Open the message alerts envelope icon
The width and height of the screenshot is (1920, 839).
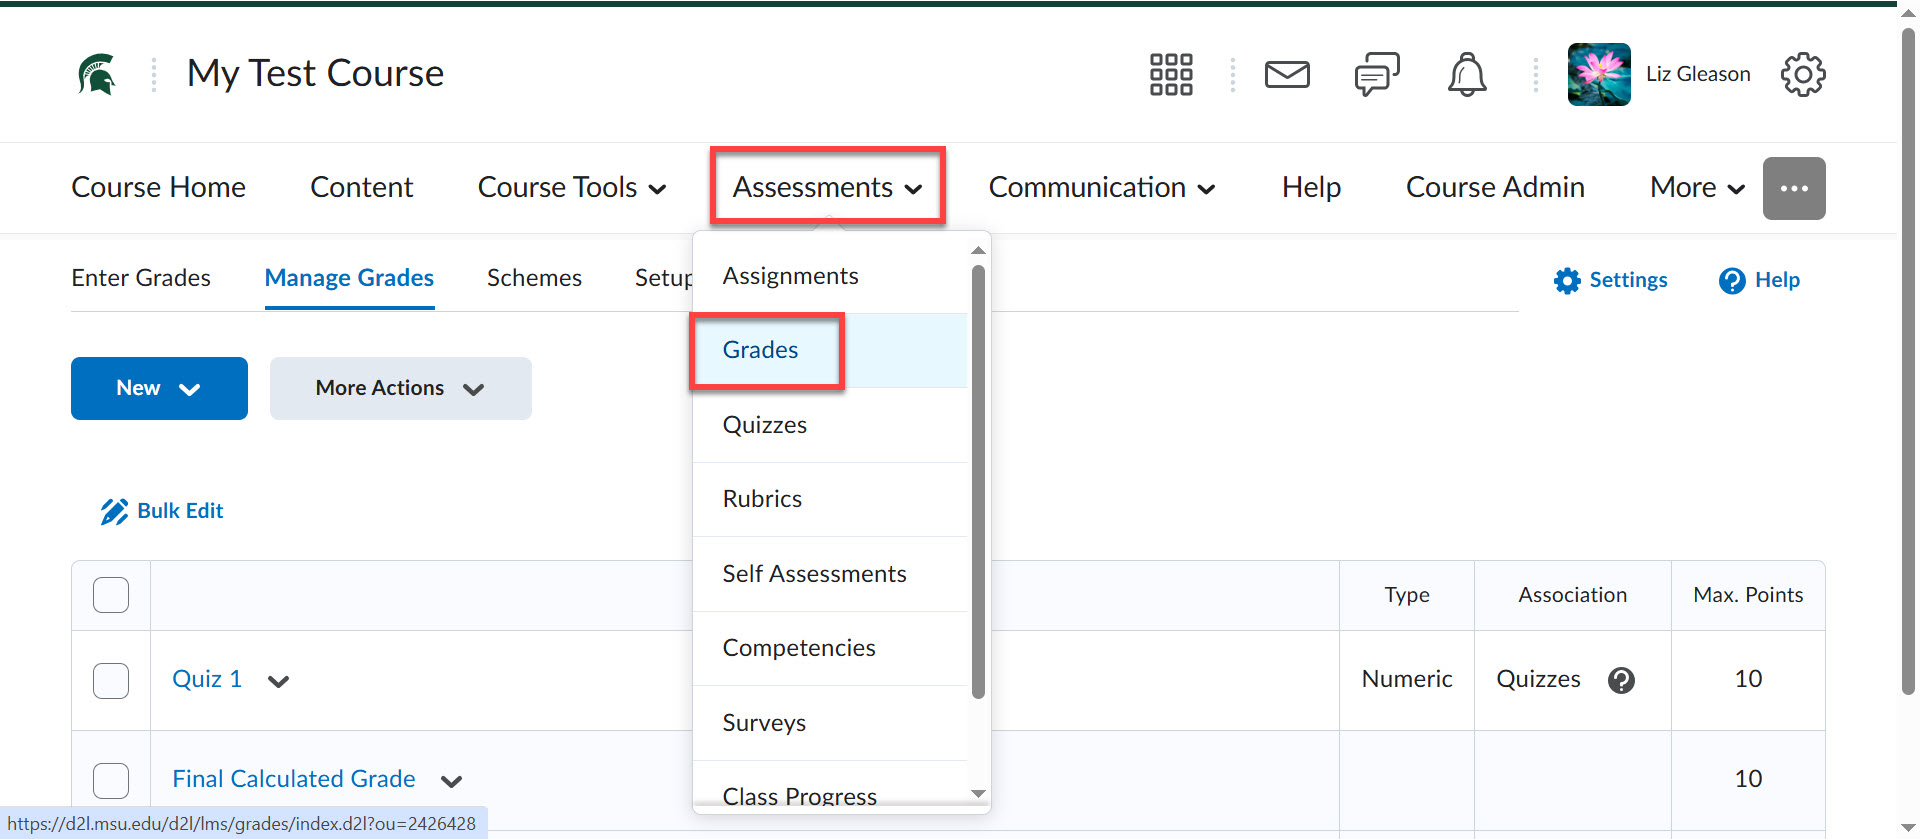click(1286, 75)
